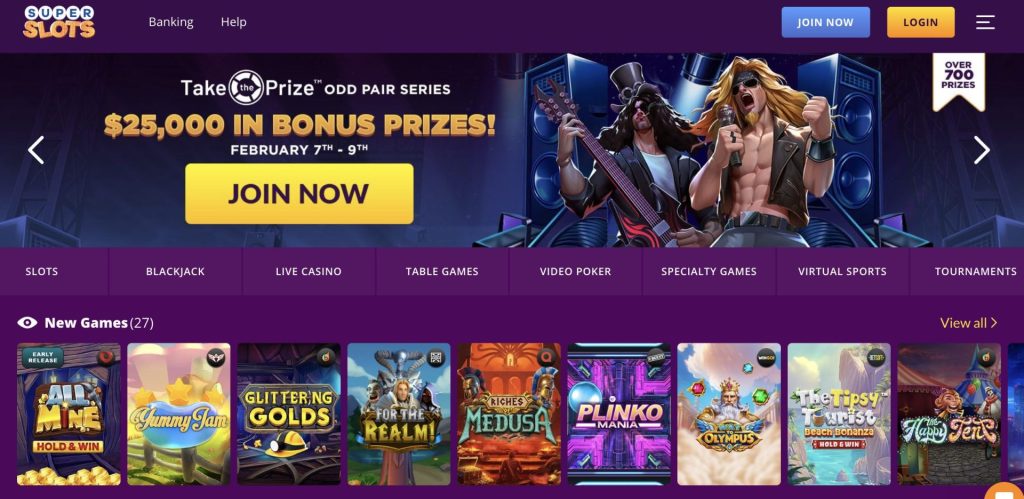This screenshot has height=499, width=1024.
Task: Open the Banking menu item
Action: click(171, 22)
